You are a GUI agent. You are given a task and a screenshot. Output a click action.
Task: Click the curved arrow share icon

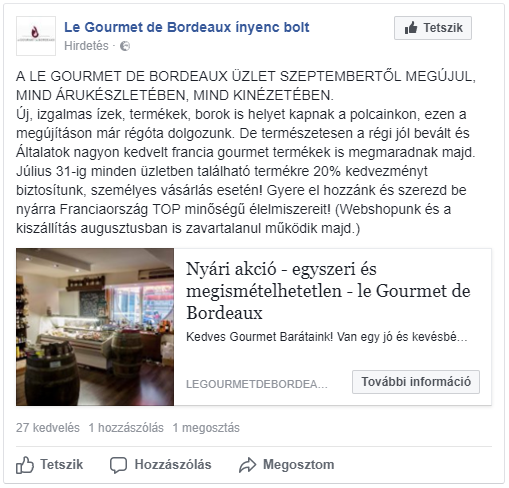point(247,465)
